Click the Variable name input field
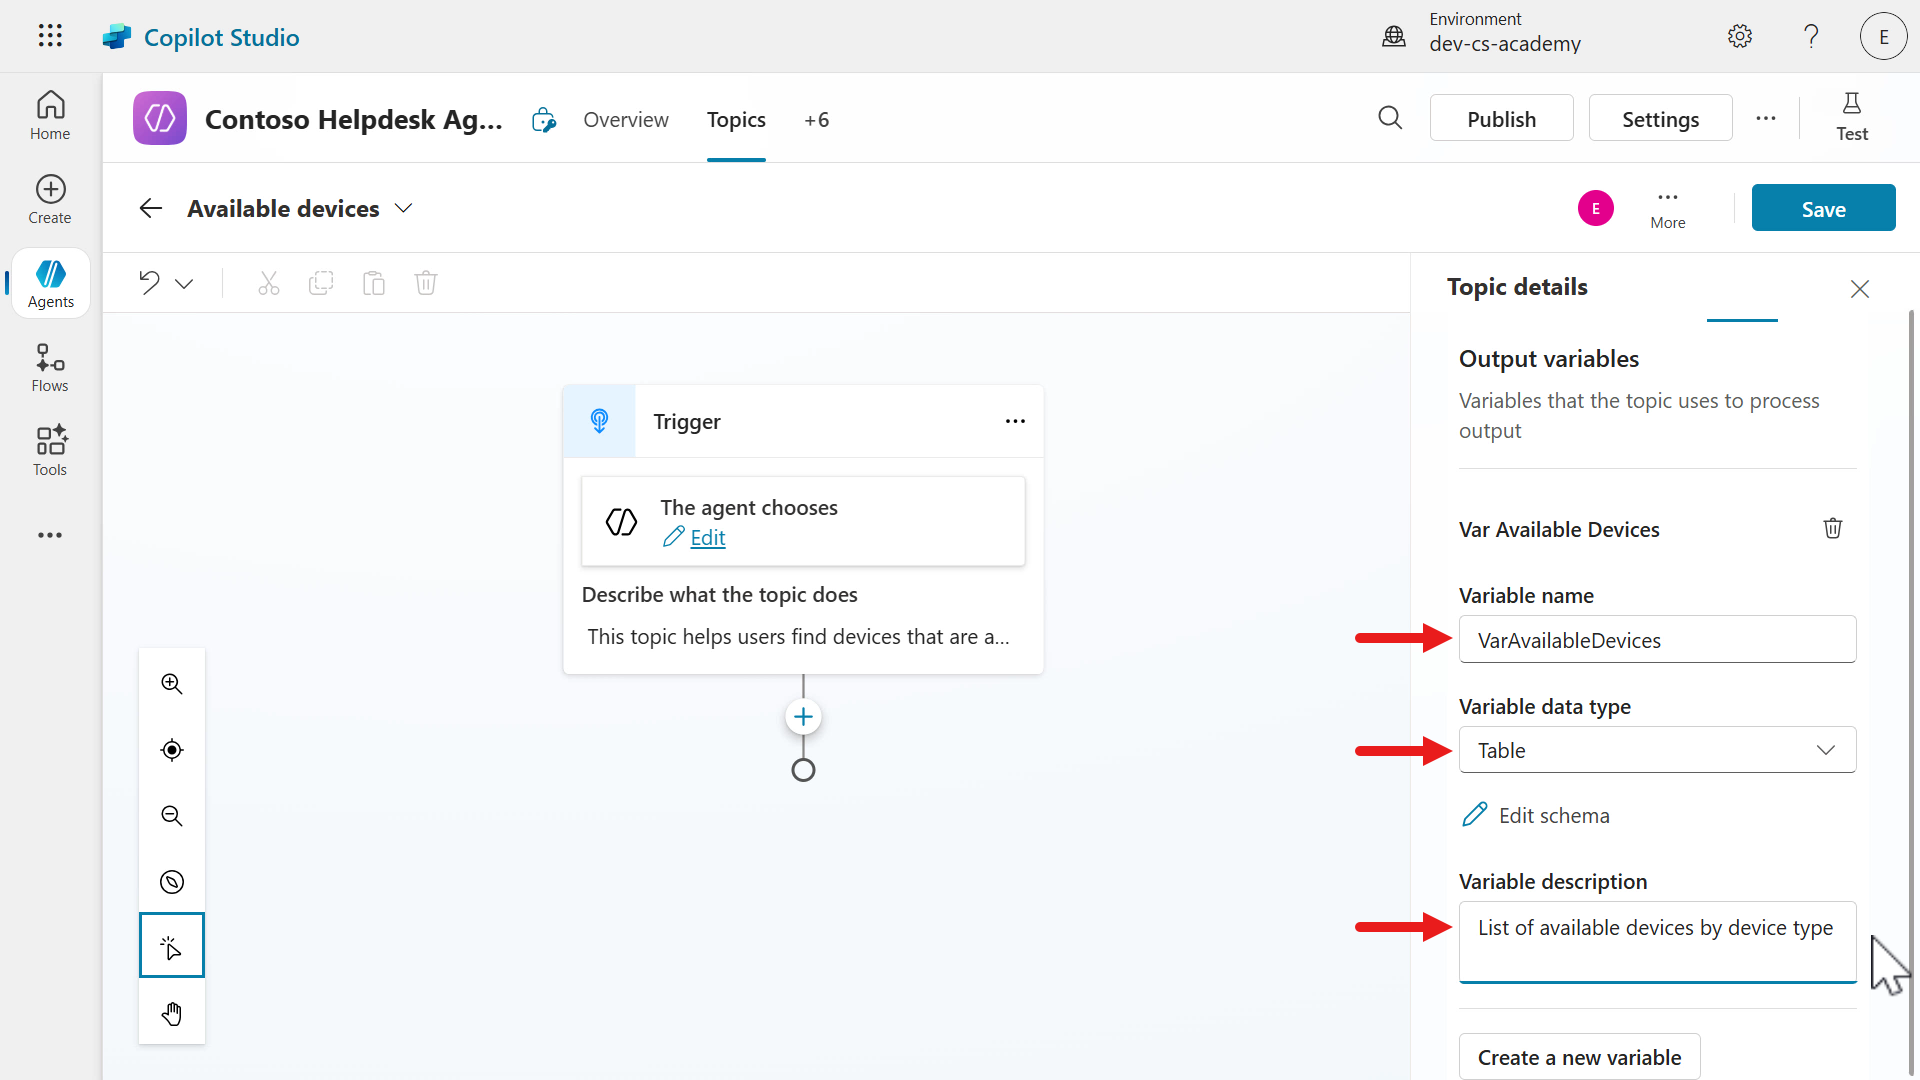Screen dimensions: 1920x1080 1657,640
